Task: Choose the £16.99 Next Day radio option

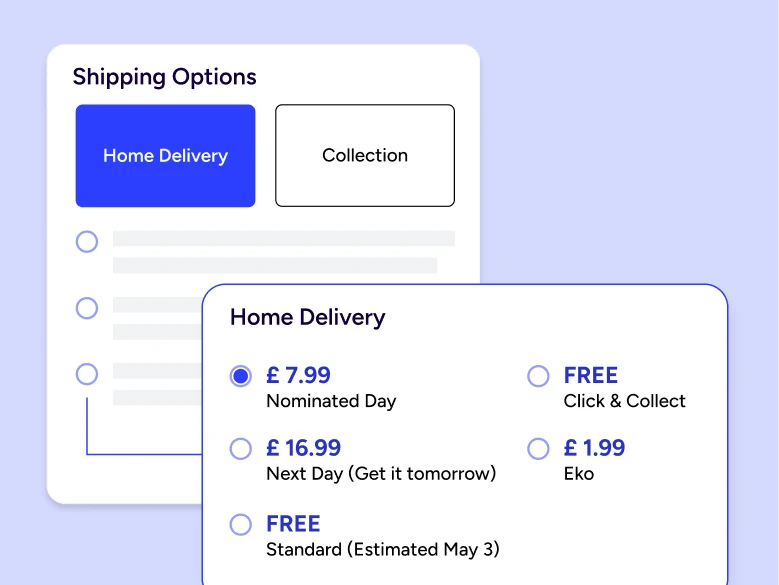Action: tap(241, 448)
